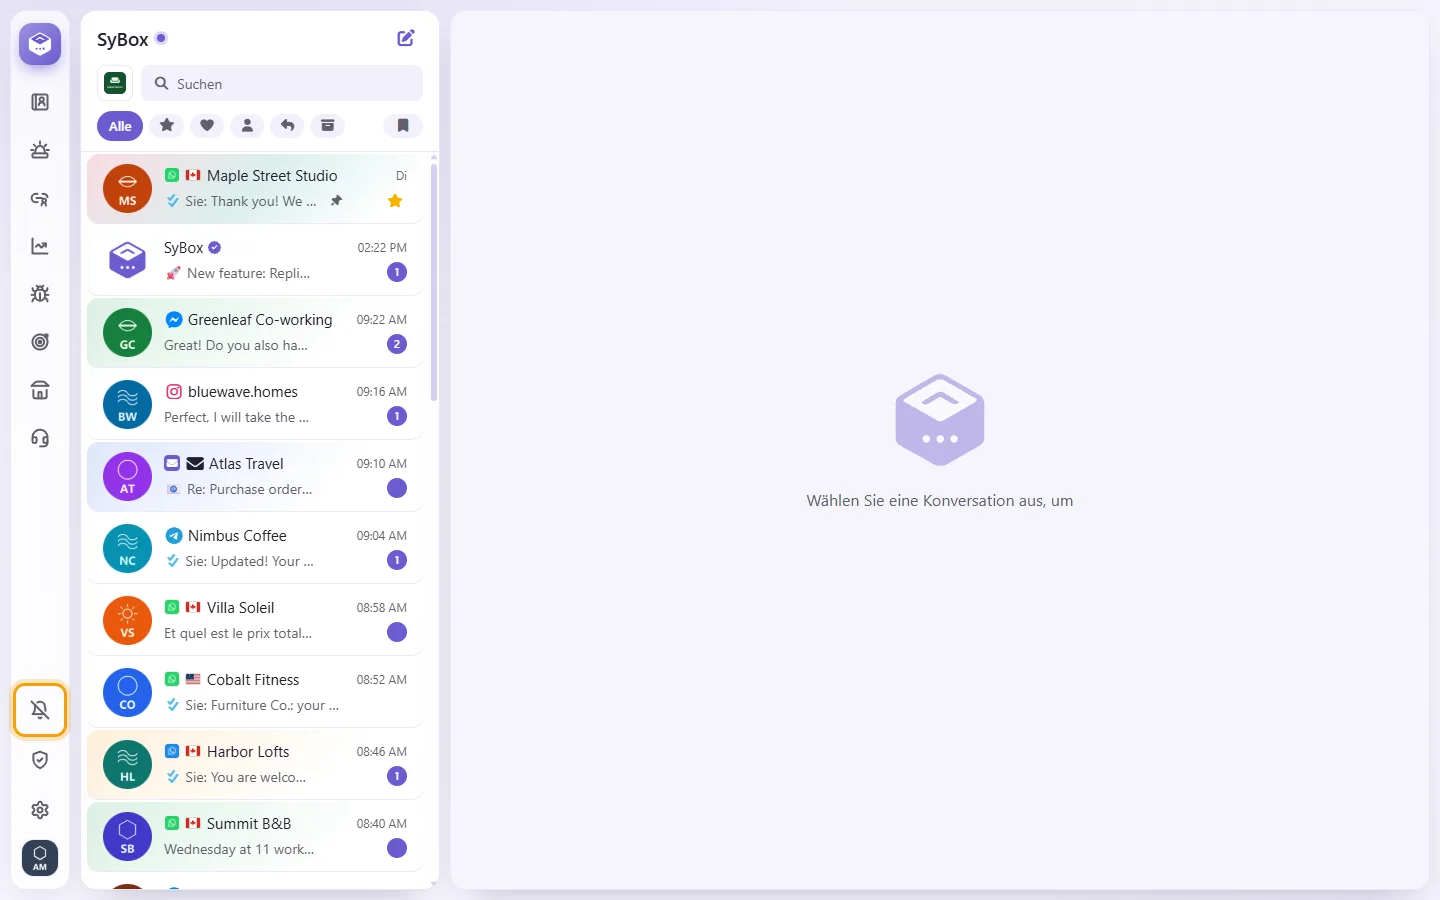Open the SyBox New feature conversation
The width and height of the screenshot is (1440, 900).
[255, 260]
